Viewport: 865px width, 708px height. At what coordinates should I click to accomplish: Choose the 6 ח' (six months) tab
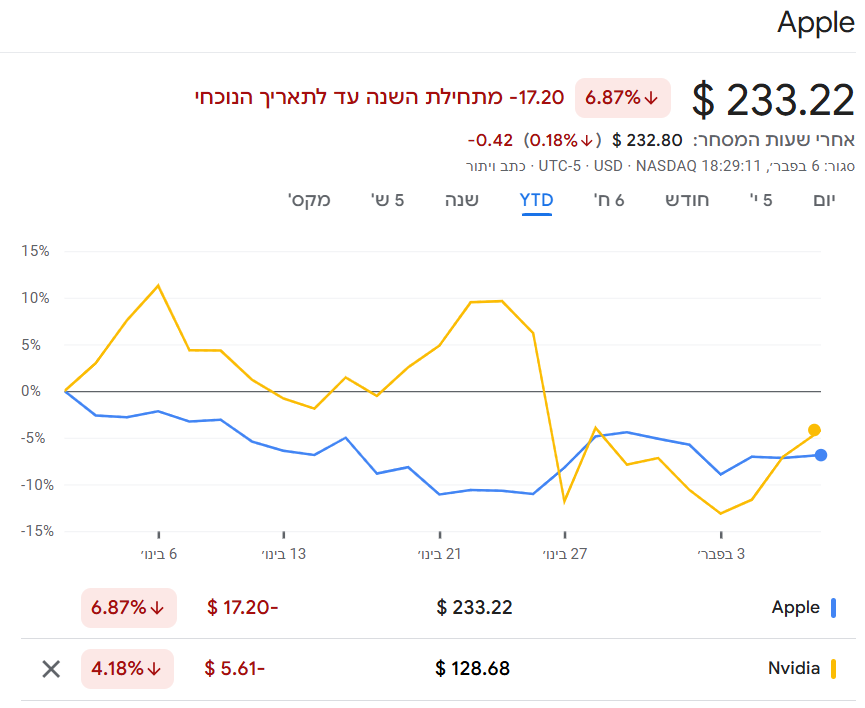(609, 200)
